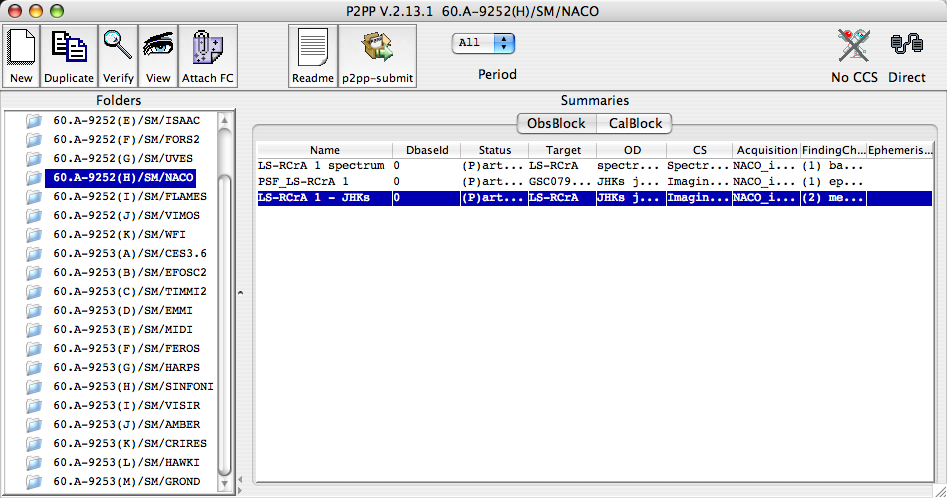Select folder 60.A-9253(C)/SM/TIMMI2

pyautogui.click(x=130, y=292)
